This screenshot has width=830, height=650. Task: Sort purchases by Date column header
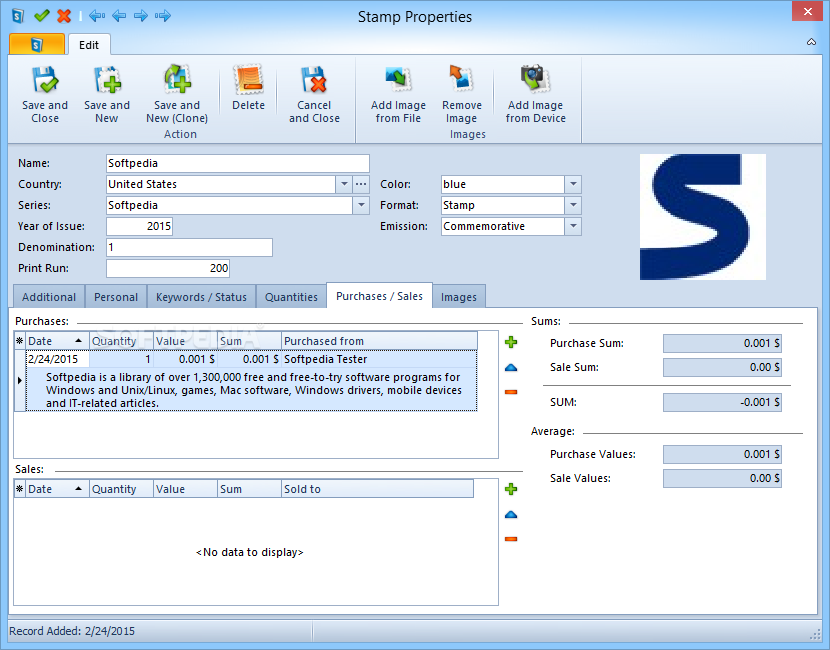click(58, 341)
